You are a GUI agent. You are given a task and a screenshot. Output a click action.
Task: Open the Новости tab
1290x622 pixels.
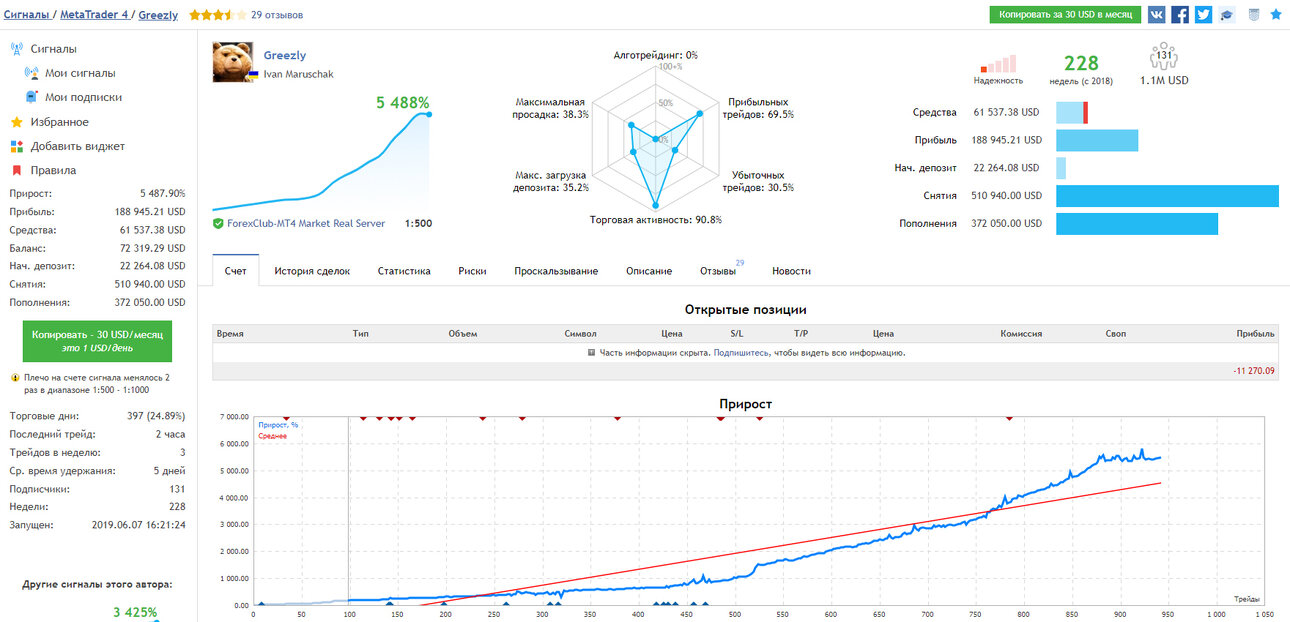pos(791,271)
